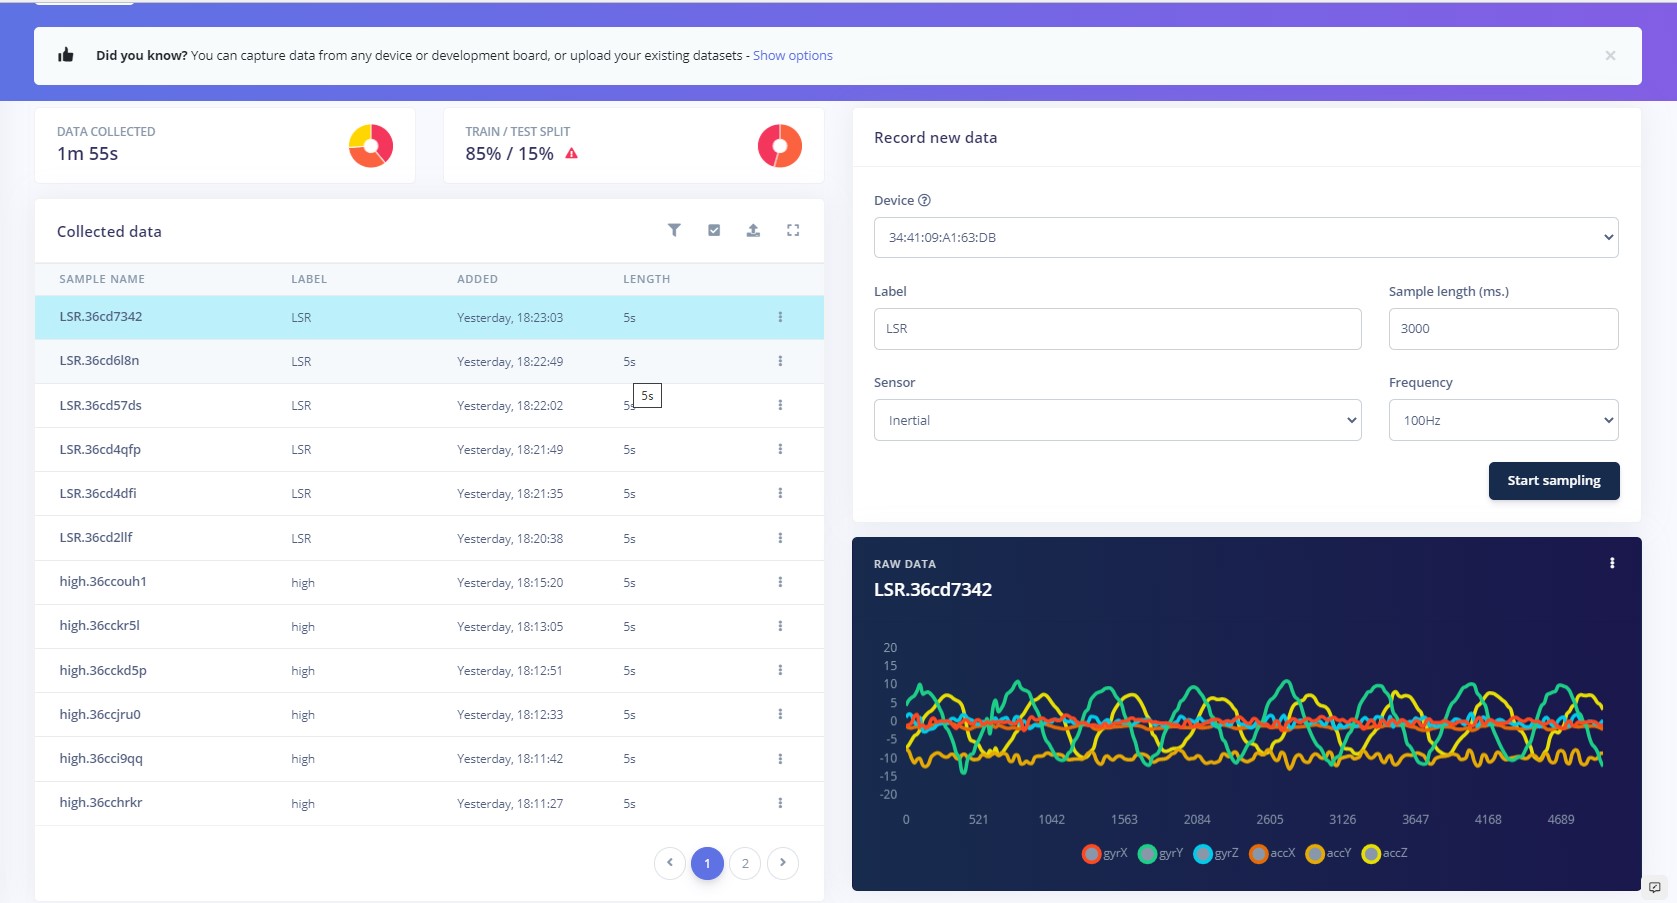Open row menu for LSR.36cd6l8n
Viewport: 1677px width, 903px height.
click(780, 361)
